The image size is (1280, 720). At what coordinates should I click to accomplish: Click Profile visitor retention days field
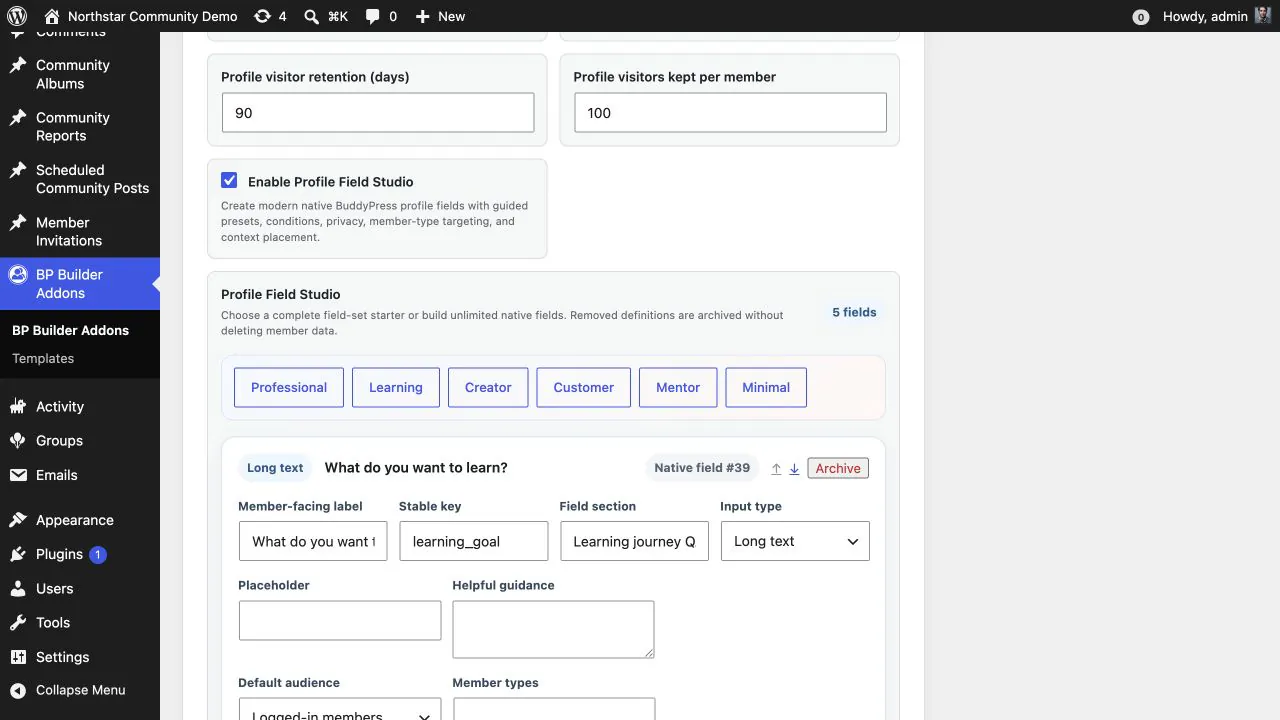click(x=378, y=113)
